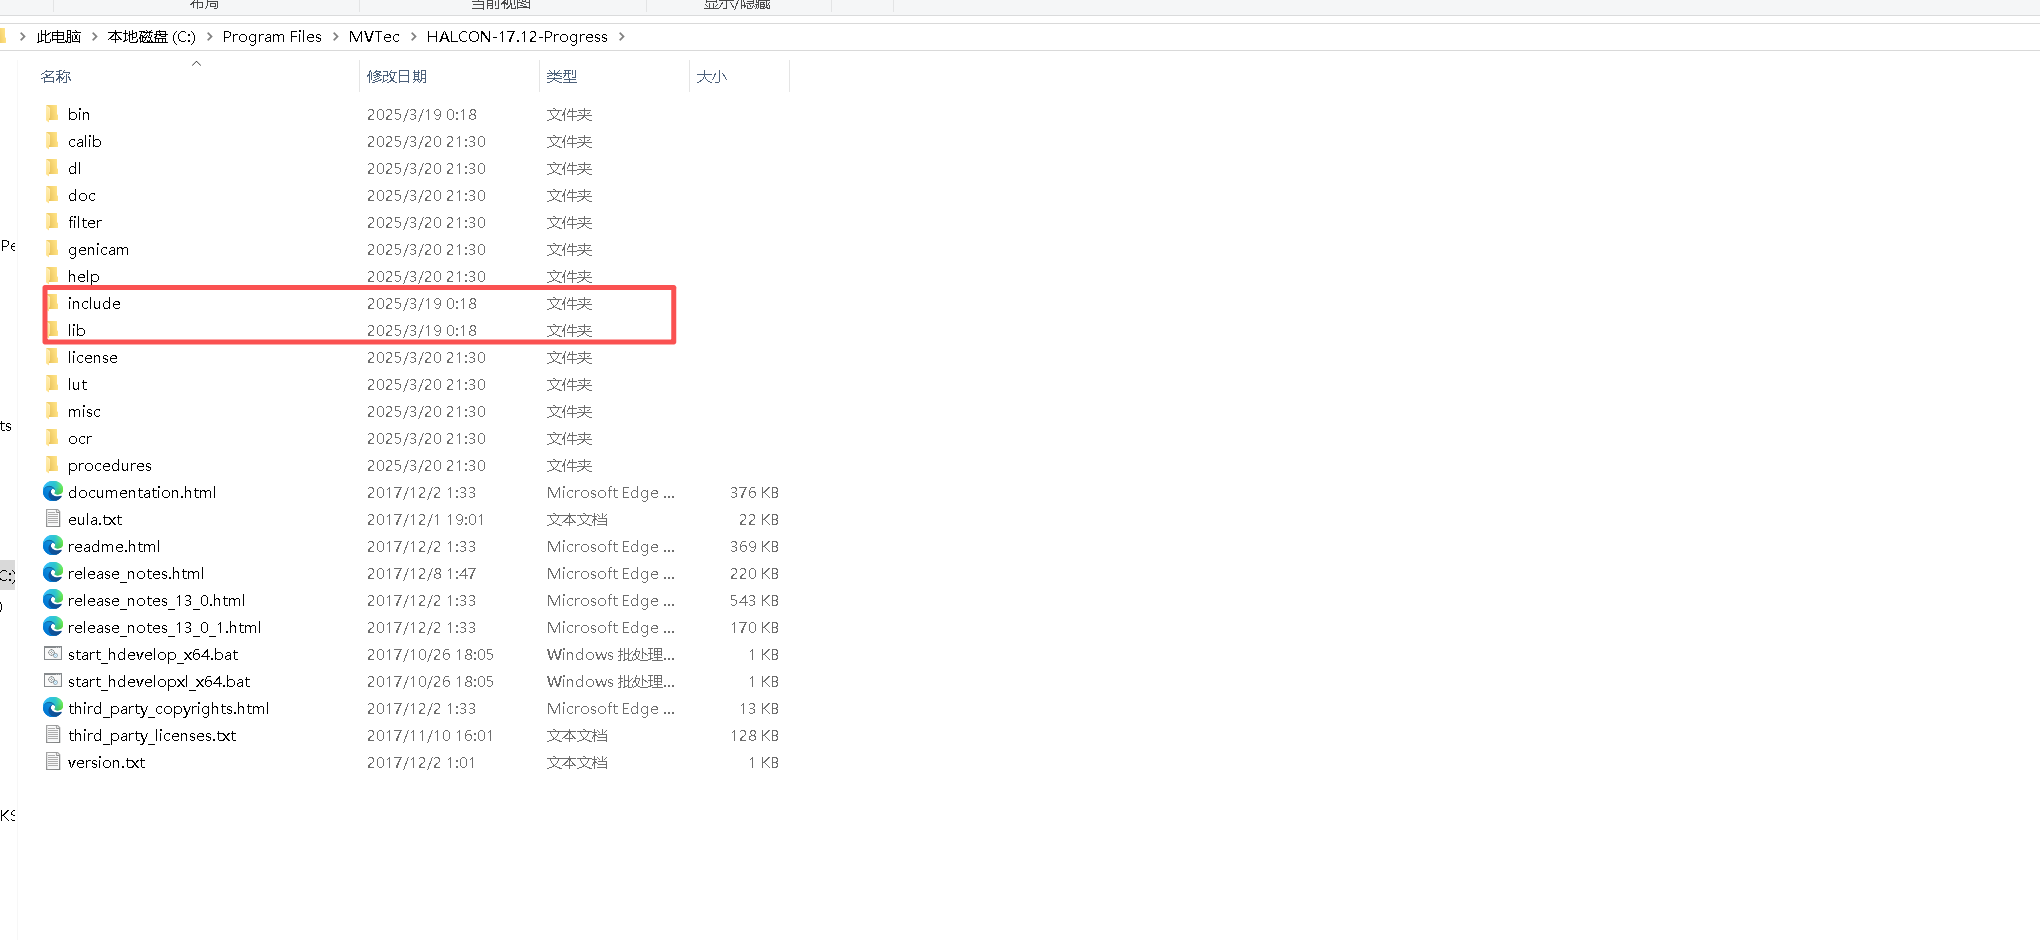2040x940 pixels.
Task: Select the include folder name
Action: 94,303
